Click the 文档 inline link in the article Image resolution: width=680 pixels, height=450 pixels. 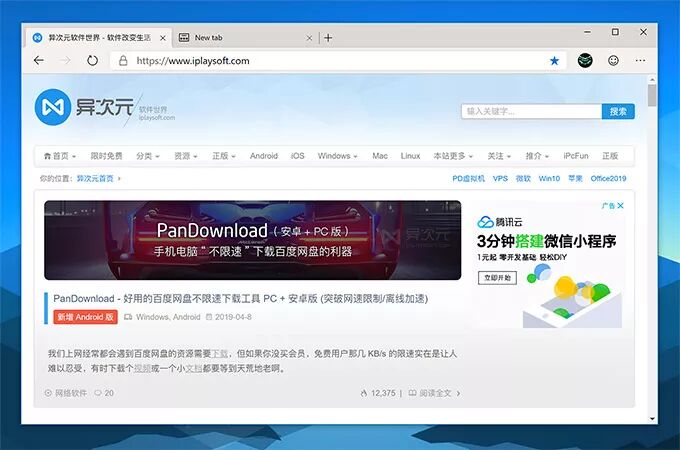194,368
